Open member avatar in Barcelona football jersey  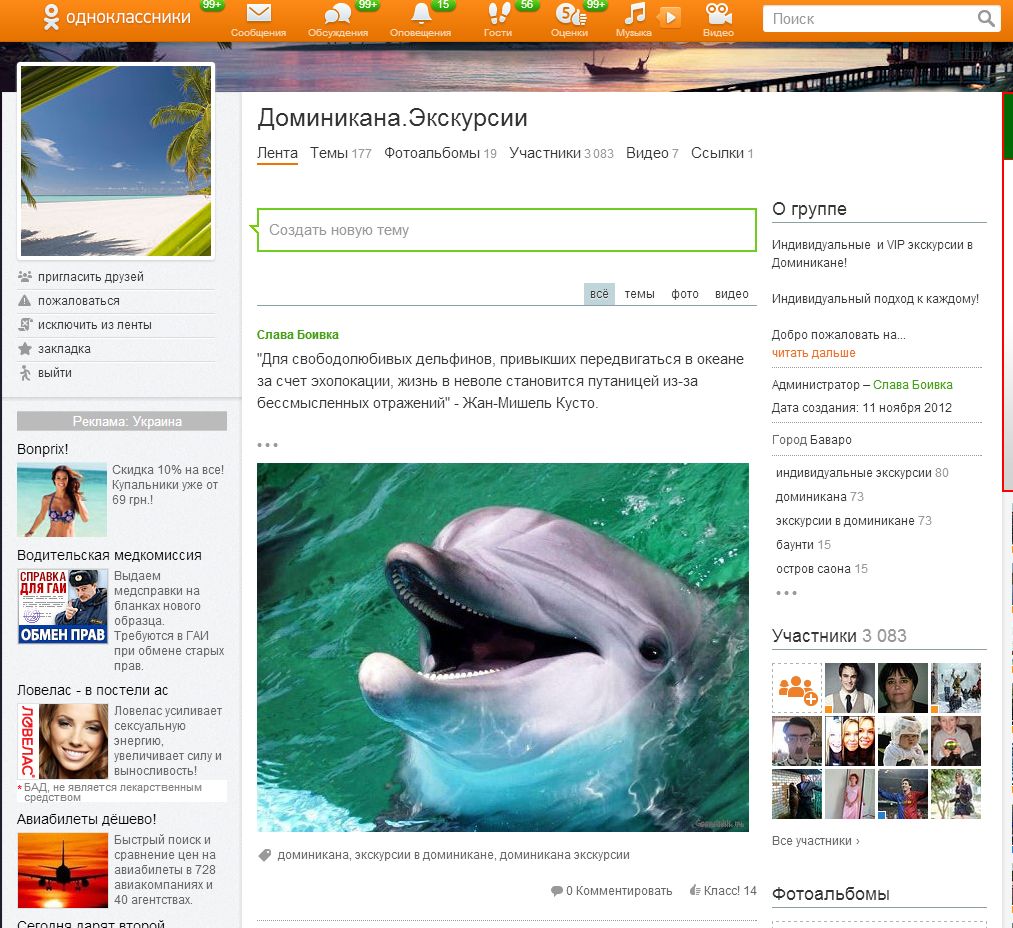point(903,794)
